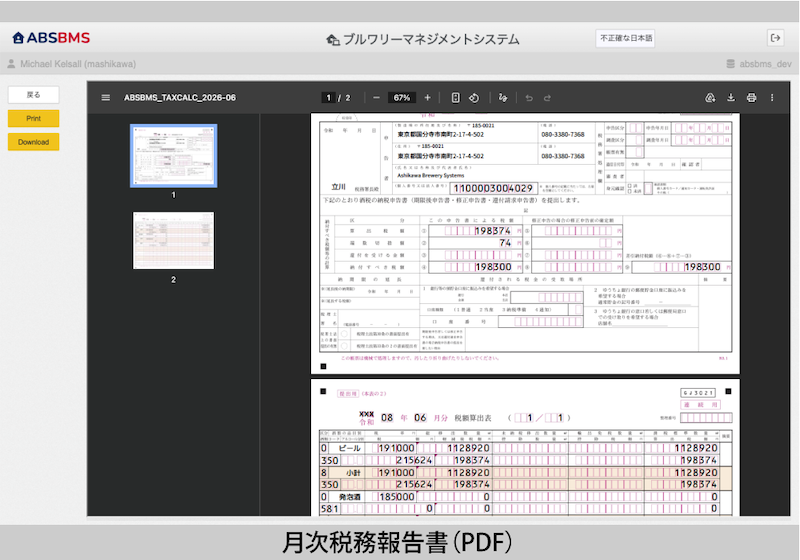Image resolution: width=800 pixels, height=560 pixels.
Task: Click the yellow Print button
Action: tap(34, 118)
